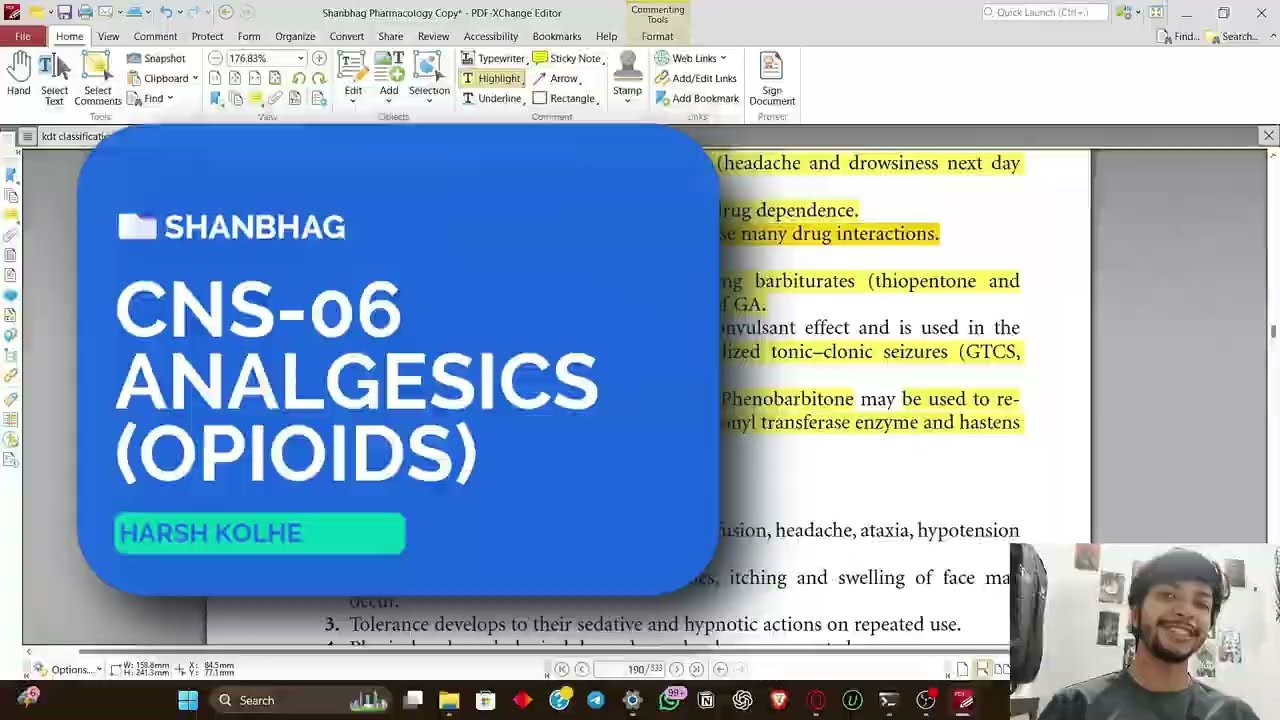Switch to the View ribbon tab

(109, 36)
